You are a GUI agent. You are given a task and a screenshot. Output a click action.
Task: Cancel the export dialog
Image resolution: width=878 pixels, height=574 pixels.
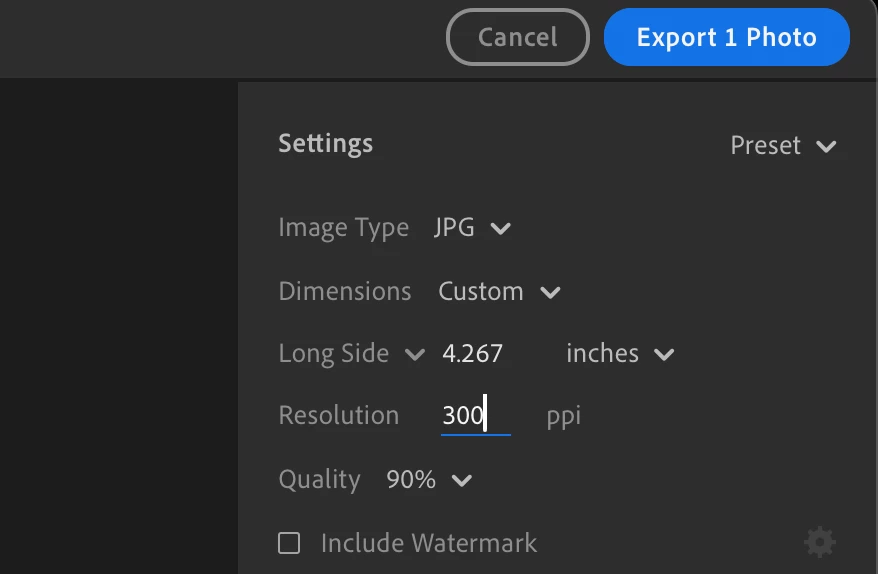(517, 38)
